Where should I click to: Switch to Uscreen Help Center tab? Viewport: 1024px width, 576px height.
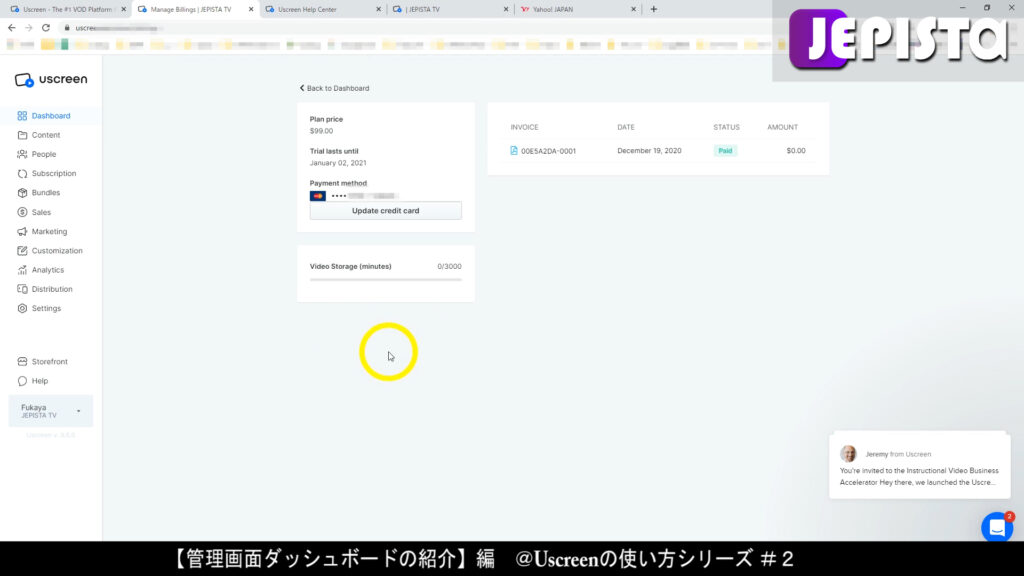point(321,9)
